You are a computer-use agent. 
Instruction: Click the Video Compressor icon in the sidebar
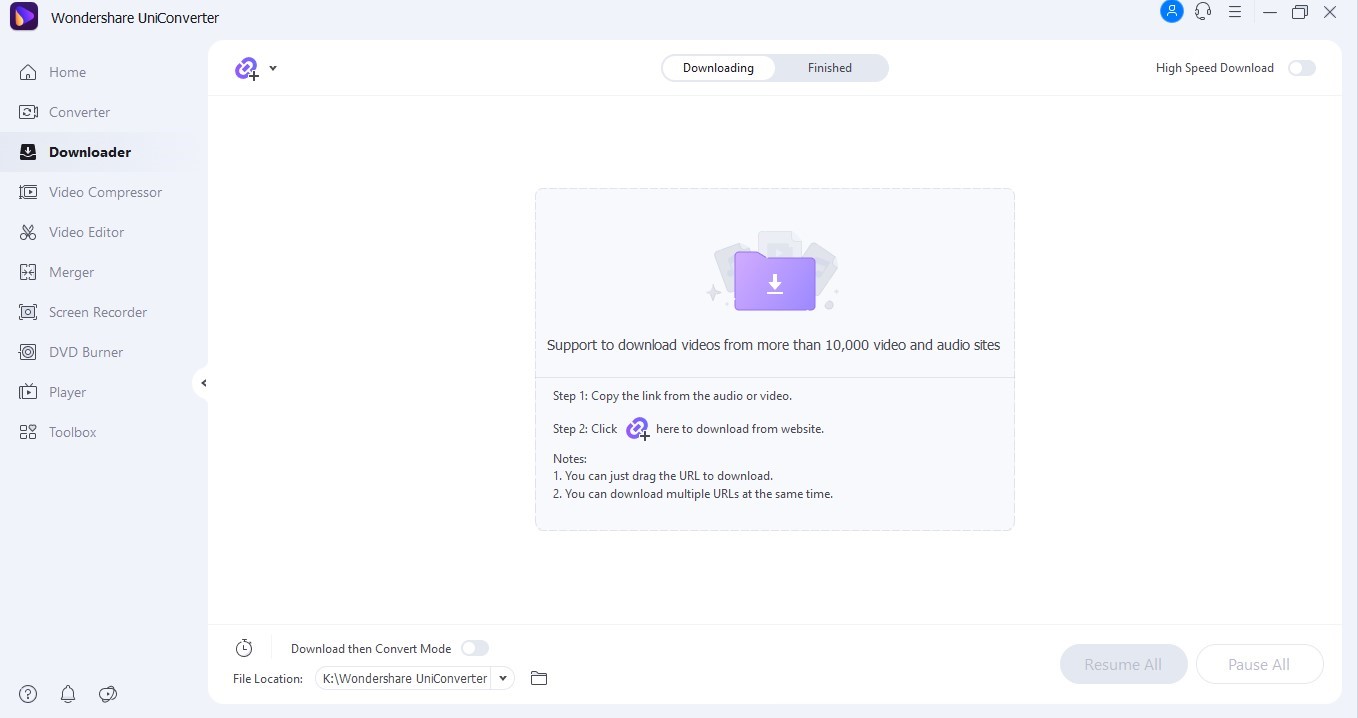tap(29, 192)
